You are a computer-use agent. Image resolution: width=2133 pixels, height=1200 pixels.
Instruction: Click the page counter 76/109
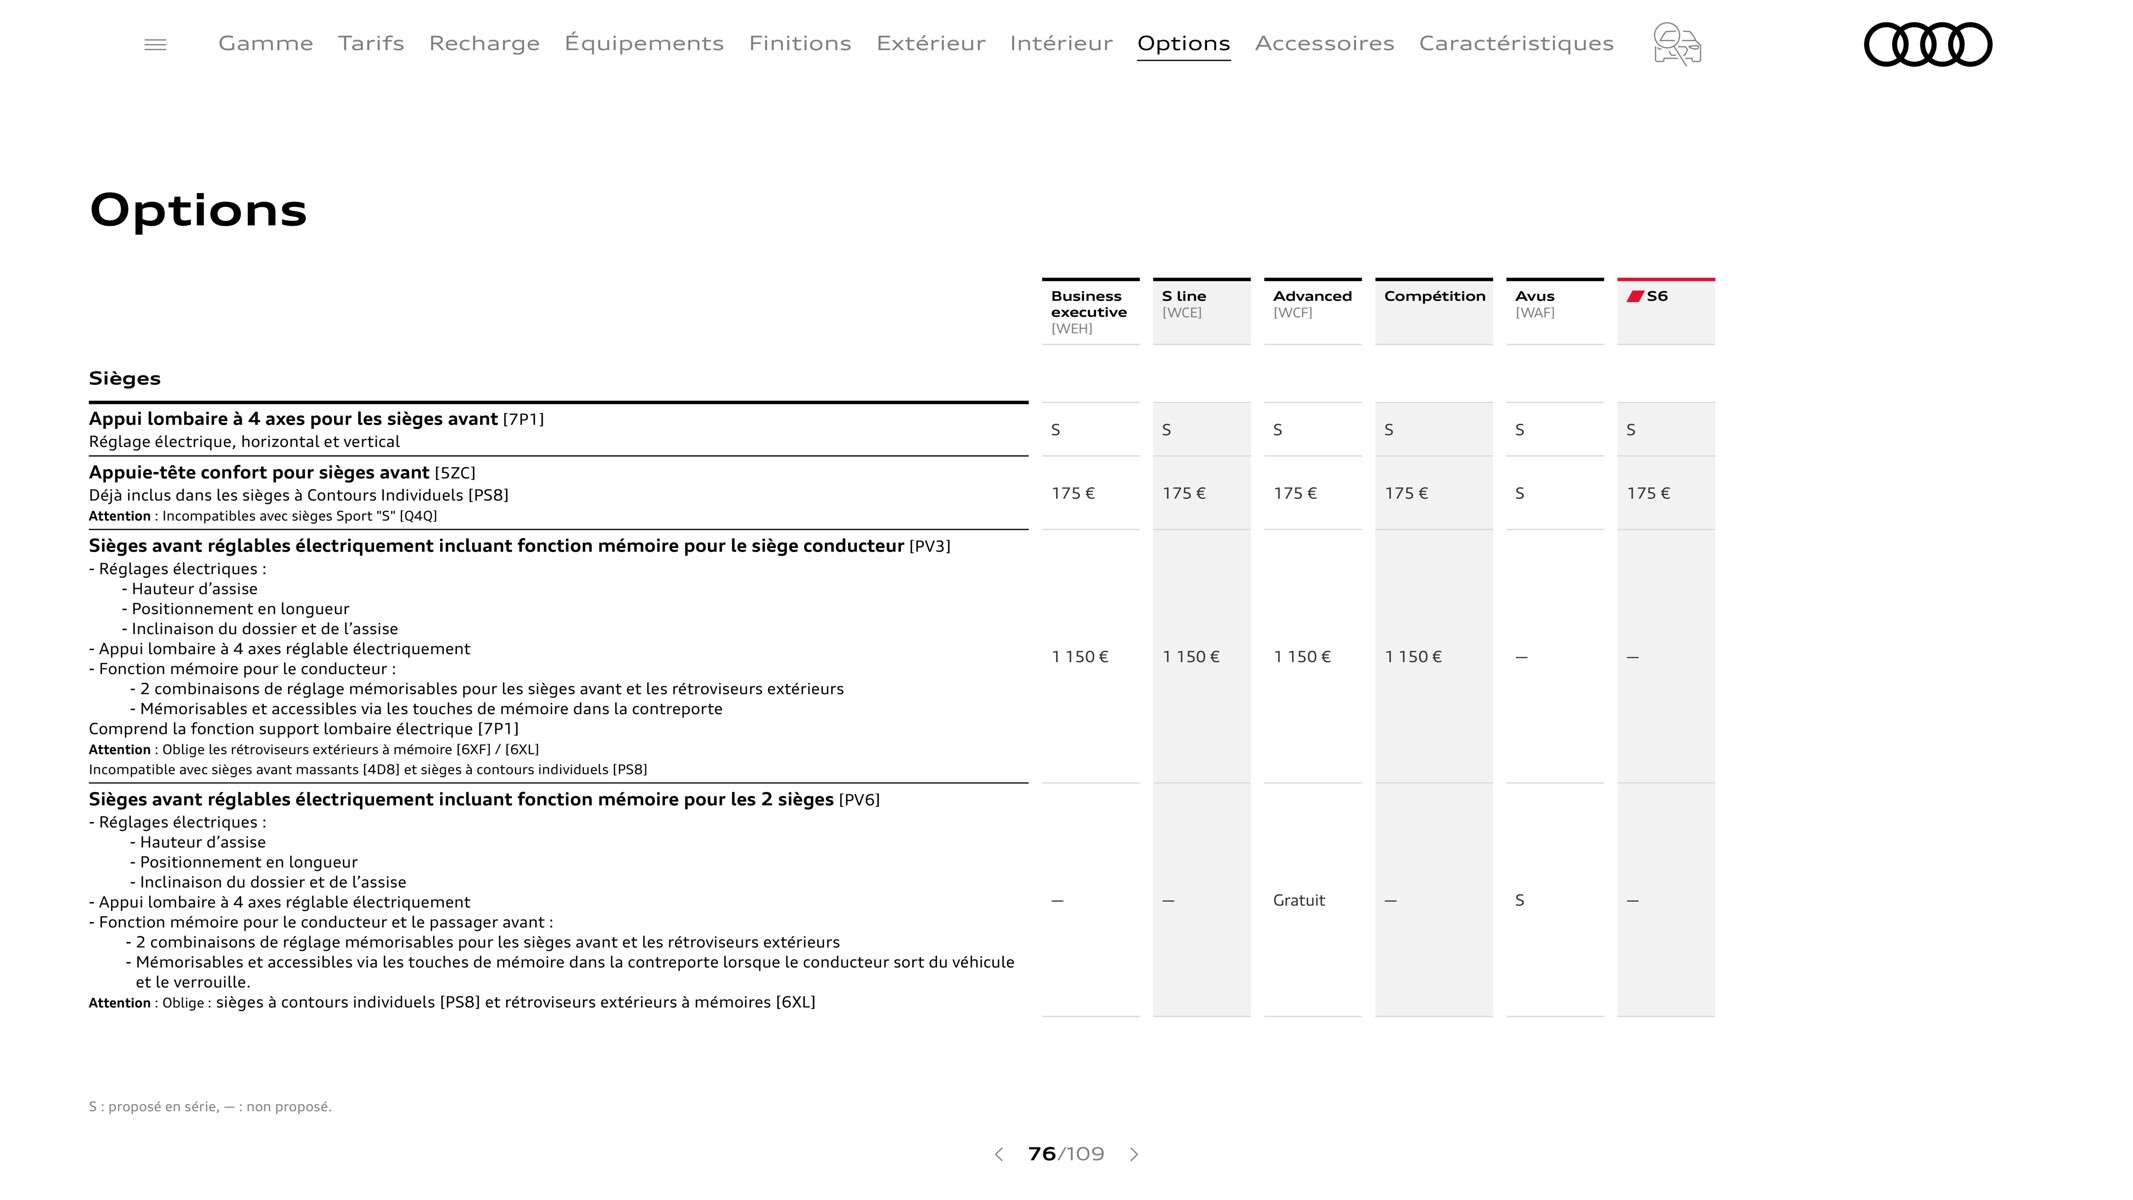pyautogui.click(x=1066, y=1154)
